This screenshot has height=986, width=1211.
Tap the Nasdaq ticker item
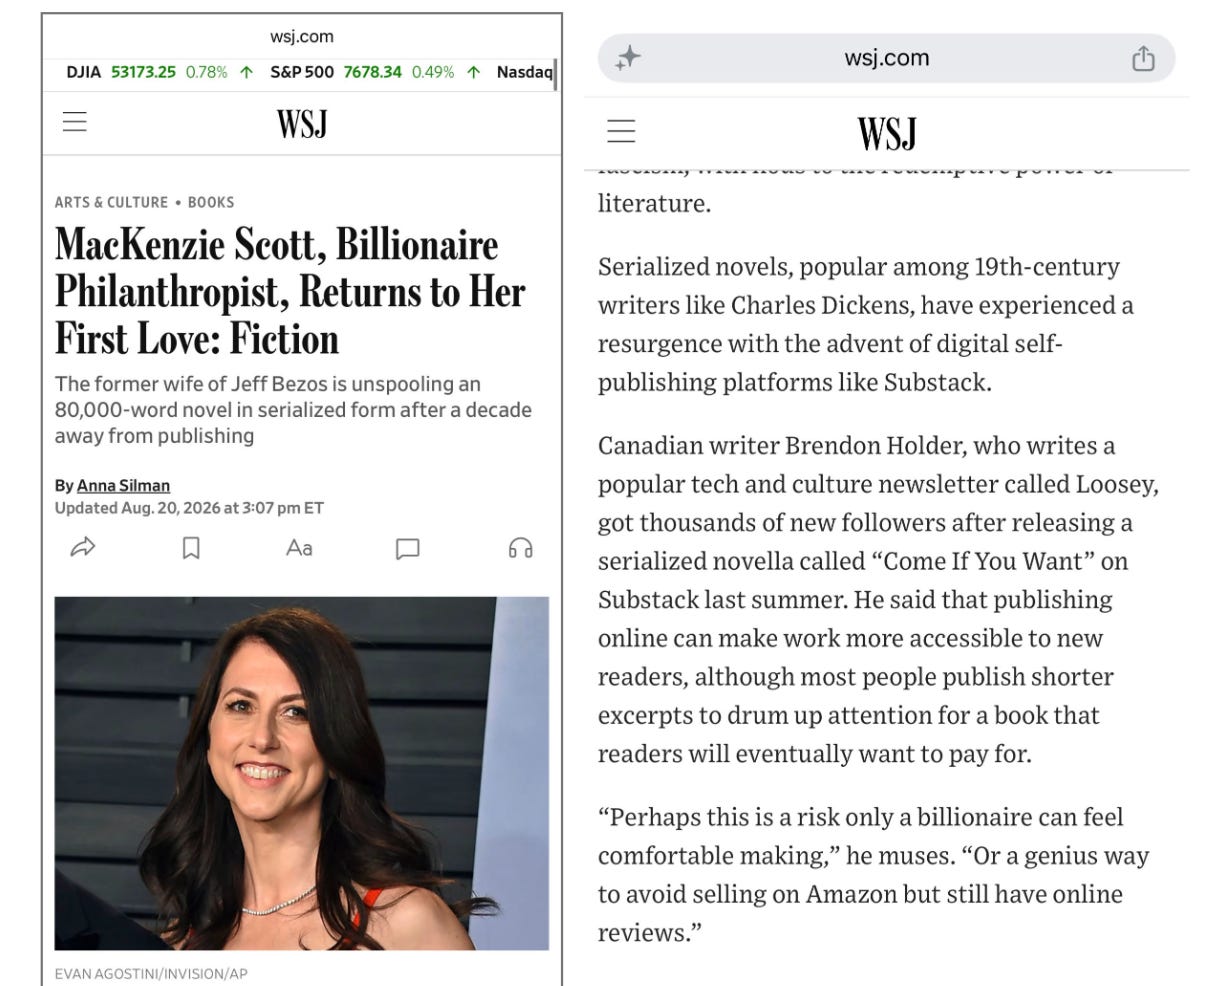(x=524, y=72)
